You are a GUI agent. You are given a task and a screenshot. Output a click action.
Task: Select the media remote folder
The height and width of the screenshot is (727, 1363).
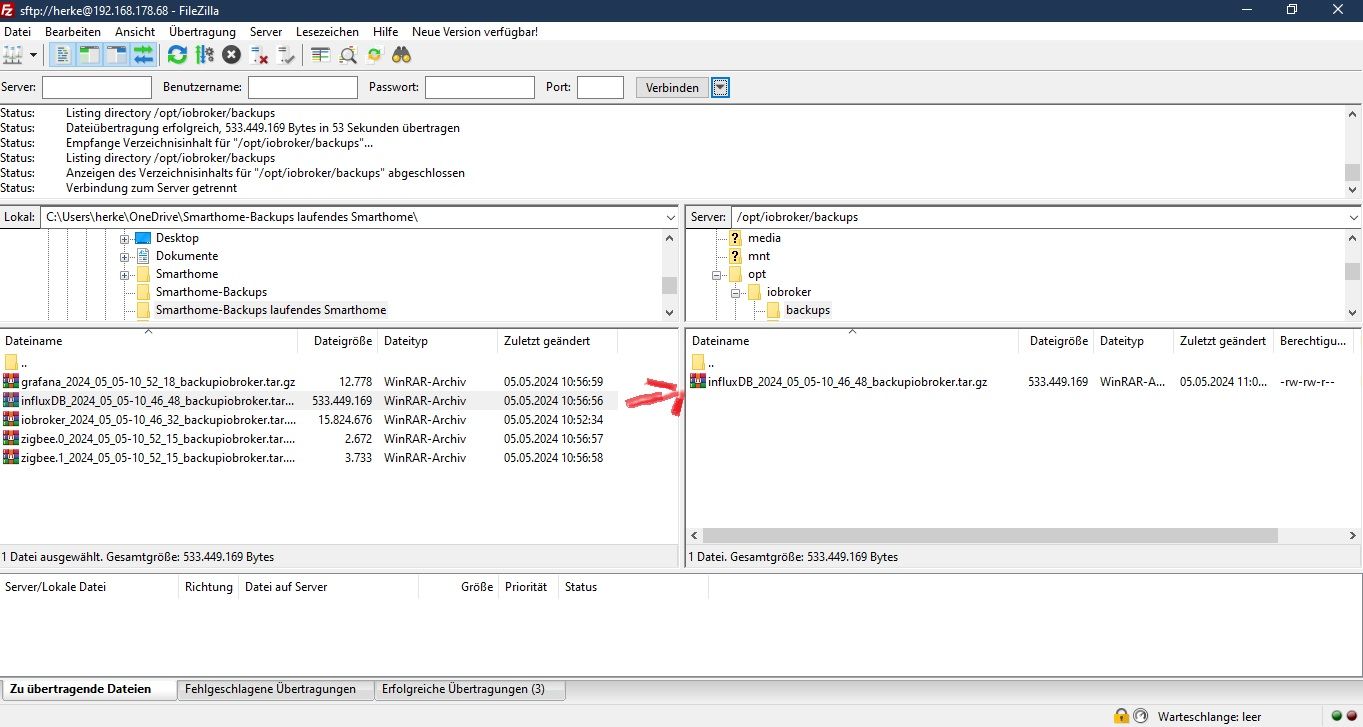(764, 238)
